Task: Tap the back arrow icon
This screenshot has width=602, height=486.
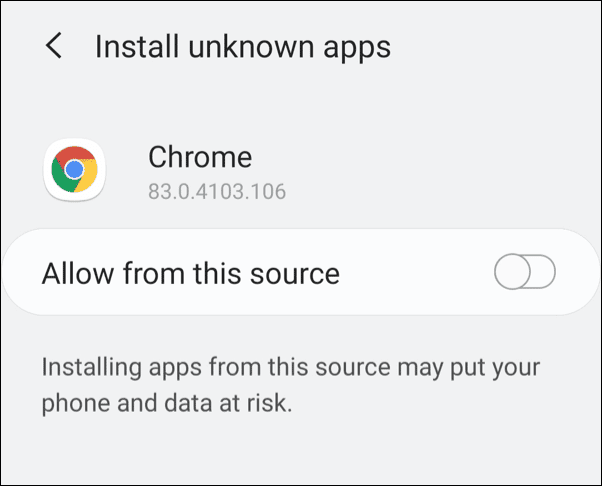Action: pos(54,46)
